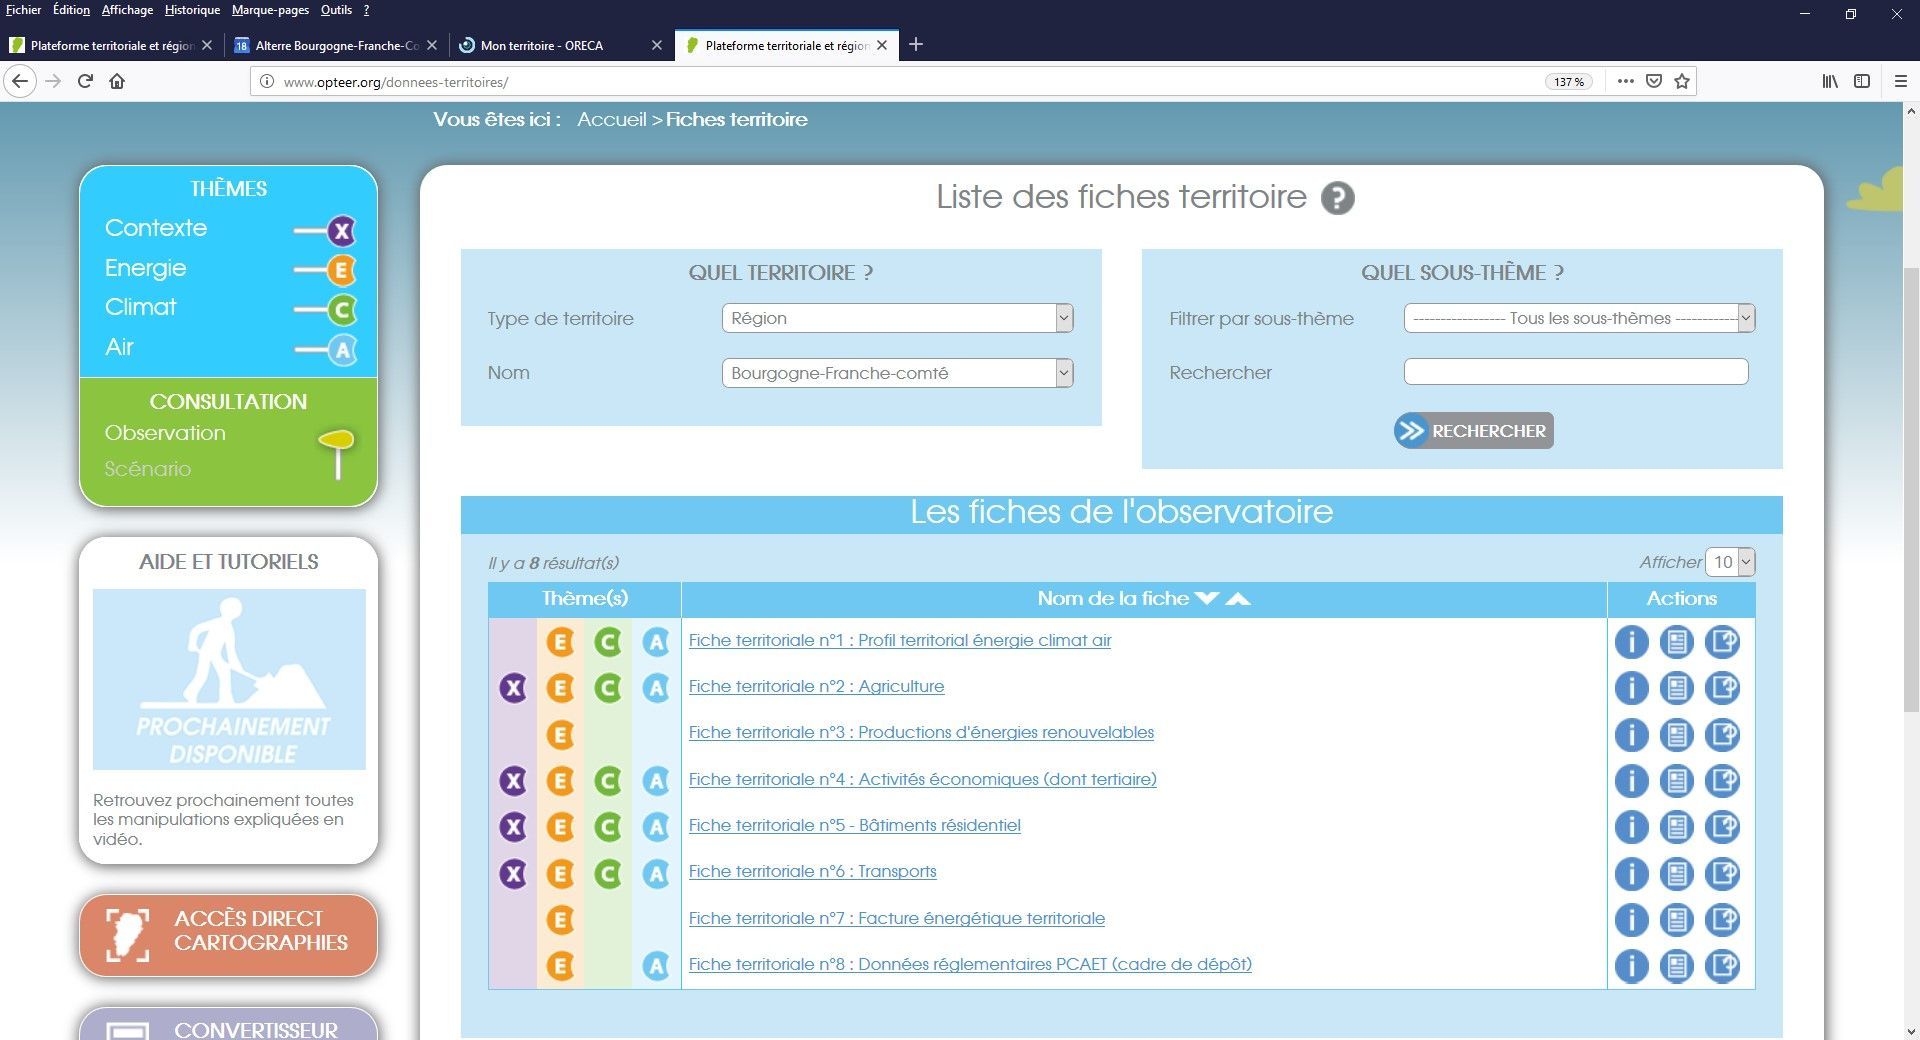This screenshot has width=1920, height=1040.
Task: Reload the page with refresh icon
Action: [x=85, y=81]
